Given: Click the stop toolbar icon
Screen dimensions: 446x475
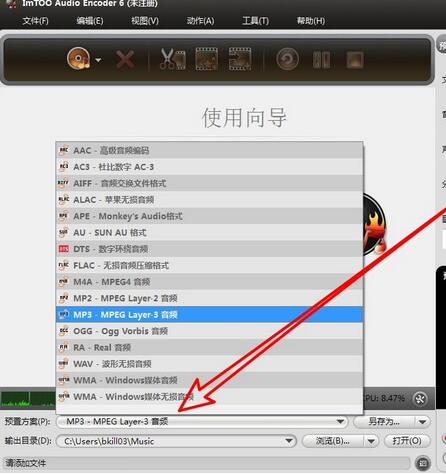Looking at the screenshot, I should pyautogui.click(x=355, y=60).
